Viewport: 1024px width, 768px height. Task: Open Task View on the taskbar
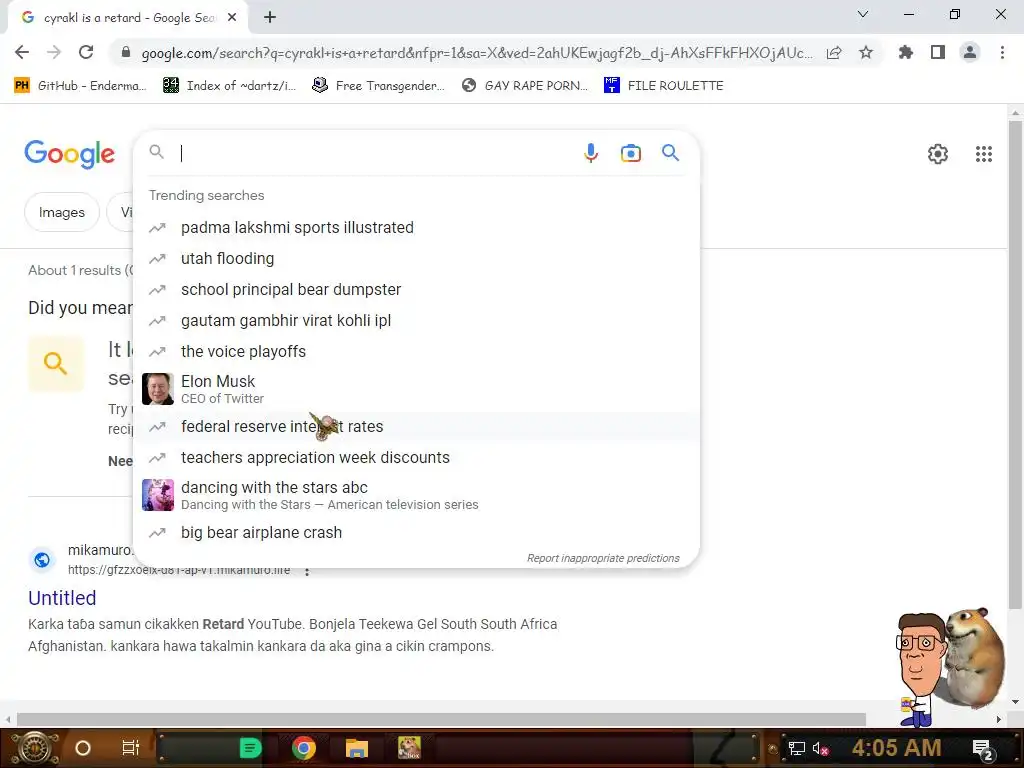coord(131,748)
